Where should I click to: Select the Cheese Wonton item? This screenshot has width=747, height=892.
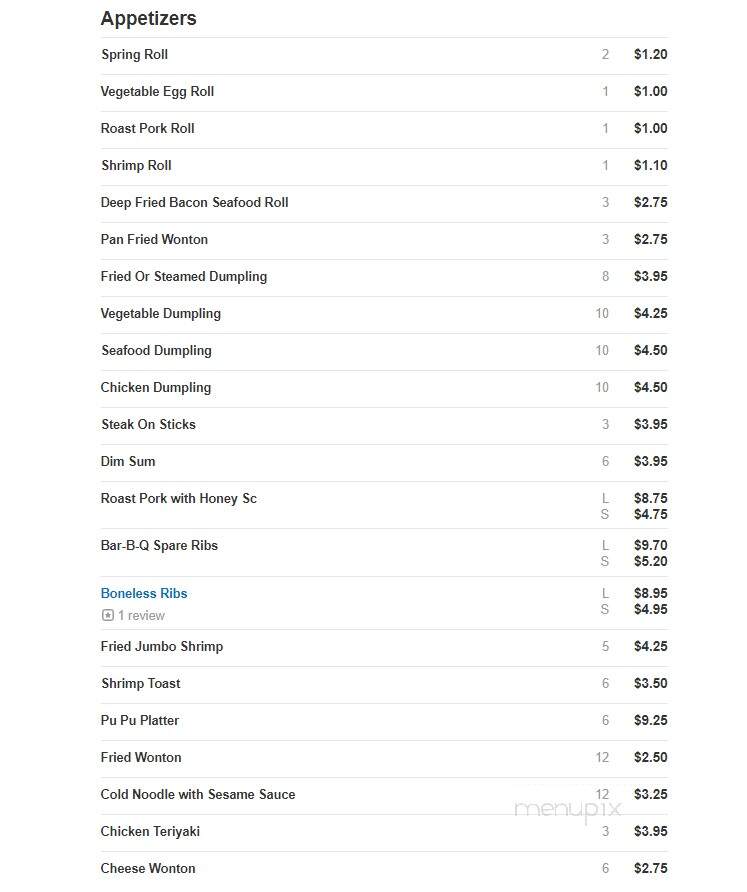coord(148,869)
